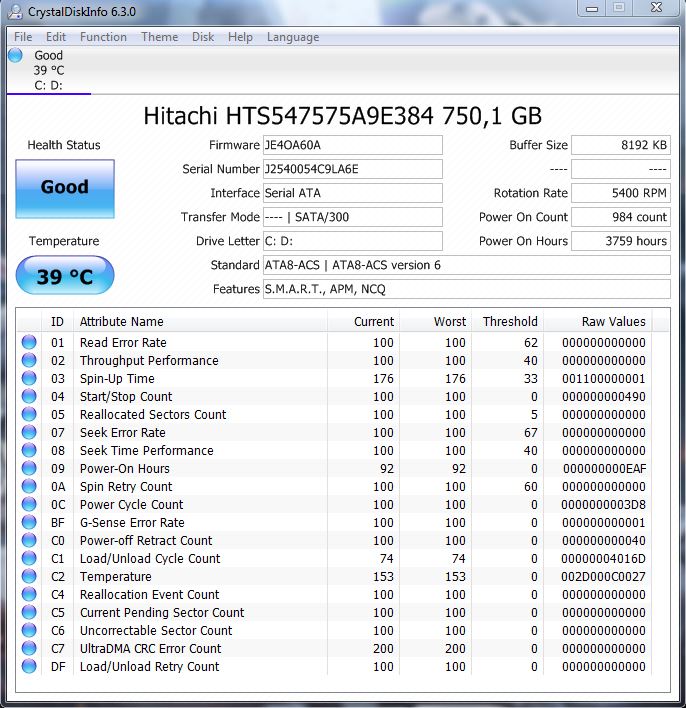Click the status orb for Temperature attribute row
This screenshot has height=708, width=686.
(28, 577)
